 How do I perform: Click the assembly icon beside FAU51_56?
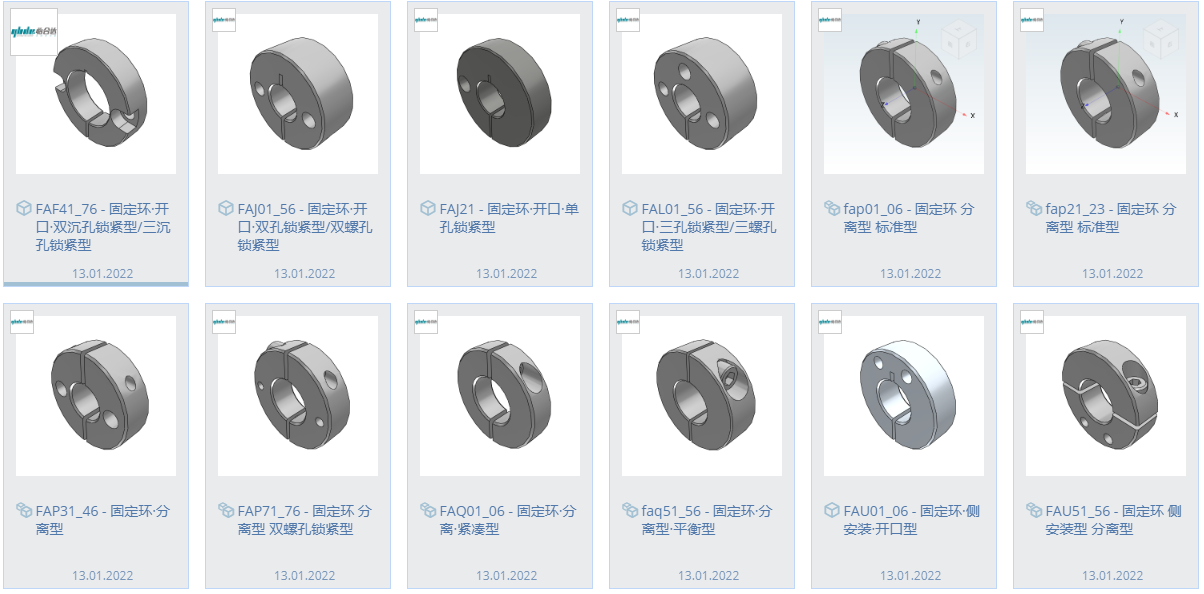1034,511
